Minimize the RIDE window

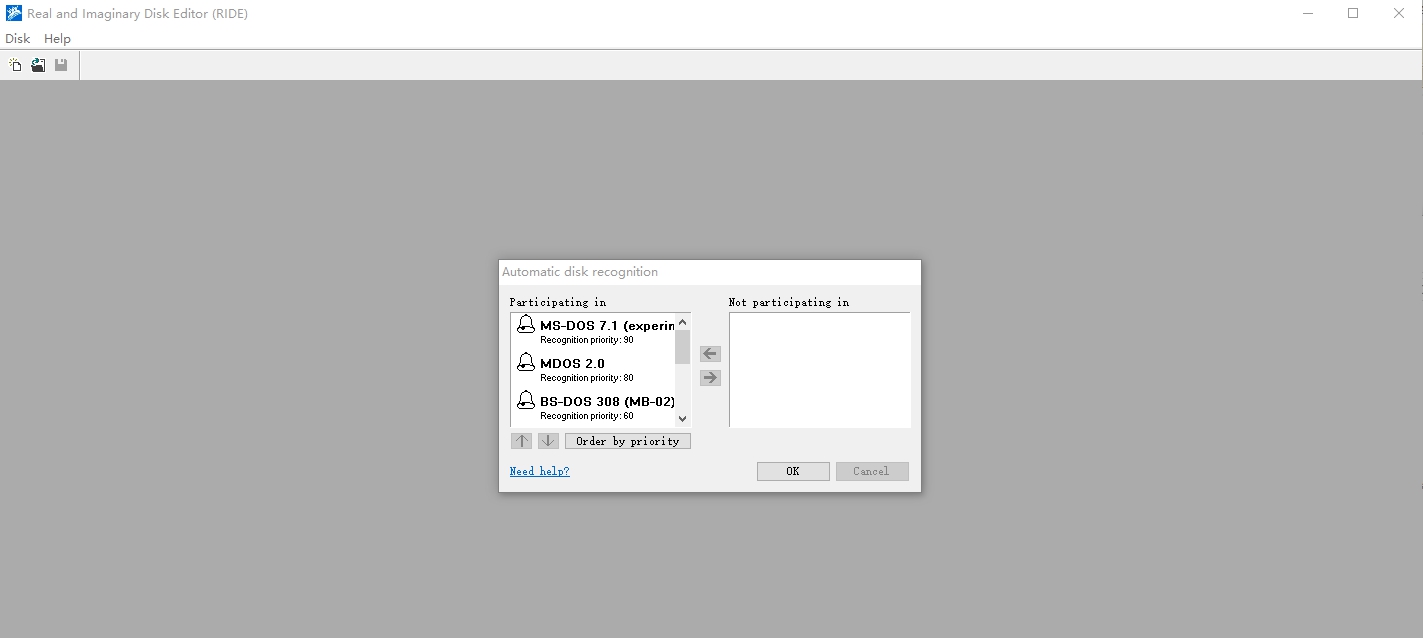(1308, 13)
